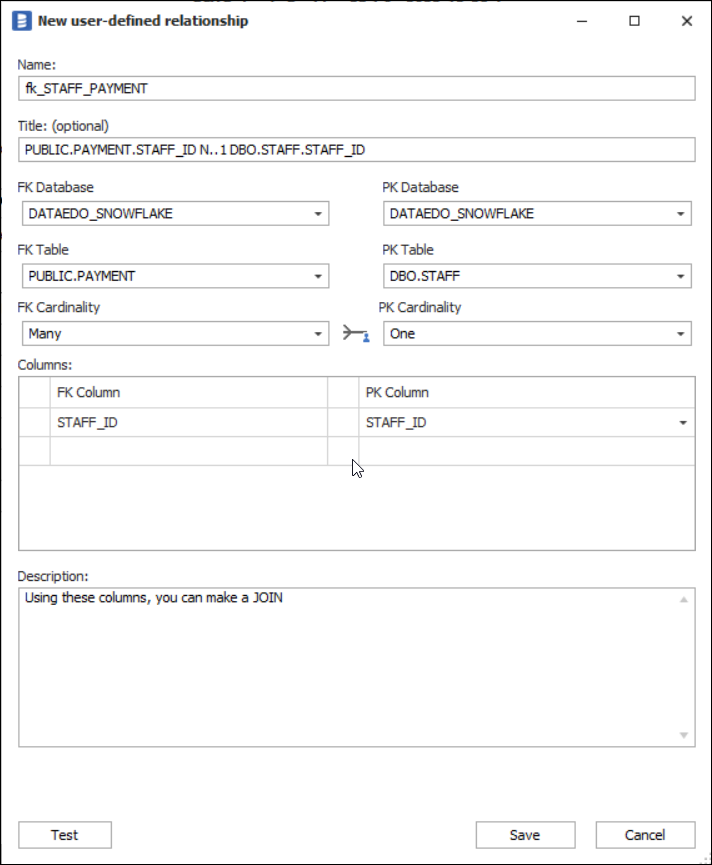Expand the PK Column STAFF_ID dropdown arrow
The image size is (712, 865).
pos(683,423)
